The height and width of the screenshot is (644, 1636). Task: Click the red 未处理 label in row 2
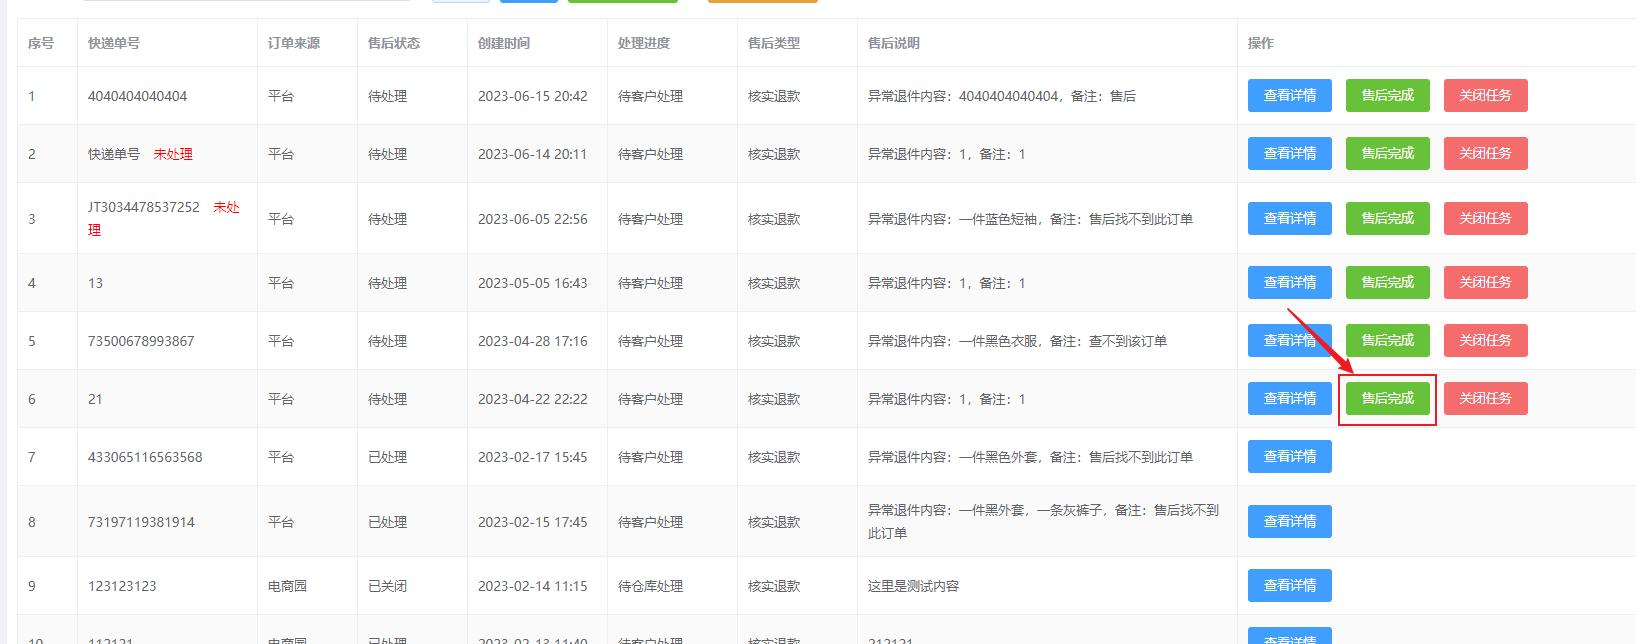pos(173,154)
